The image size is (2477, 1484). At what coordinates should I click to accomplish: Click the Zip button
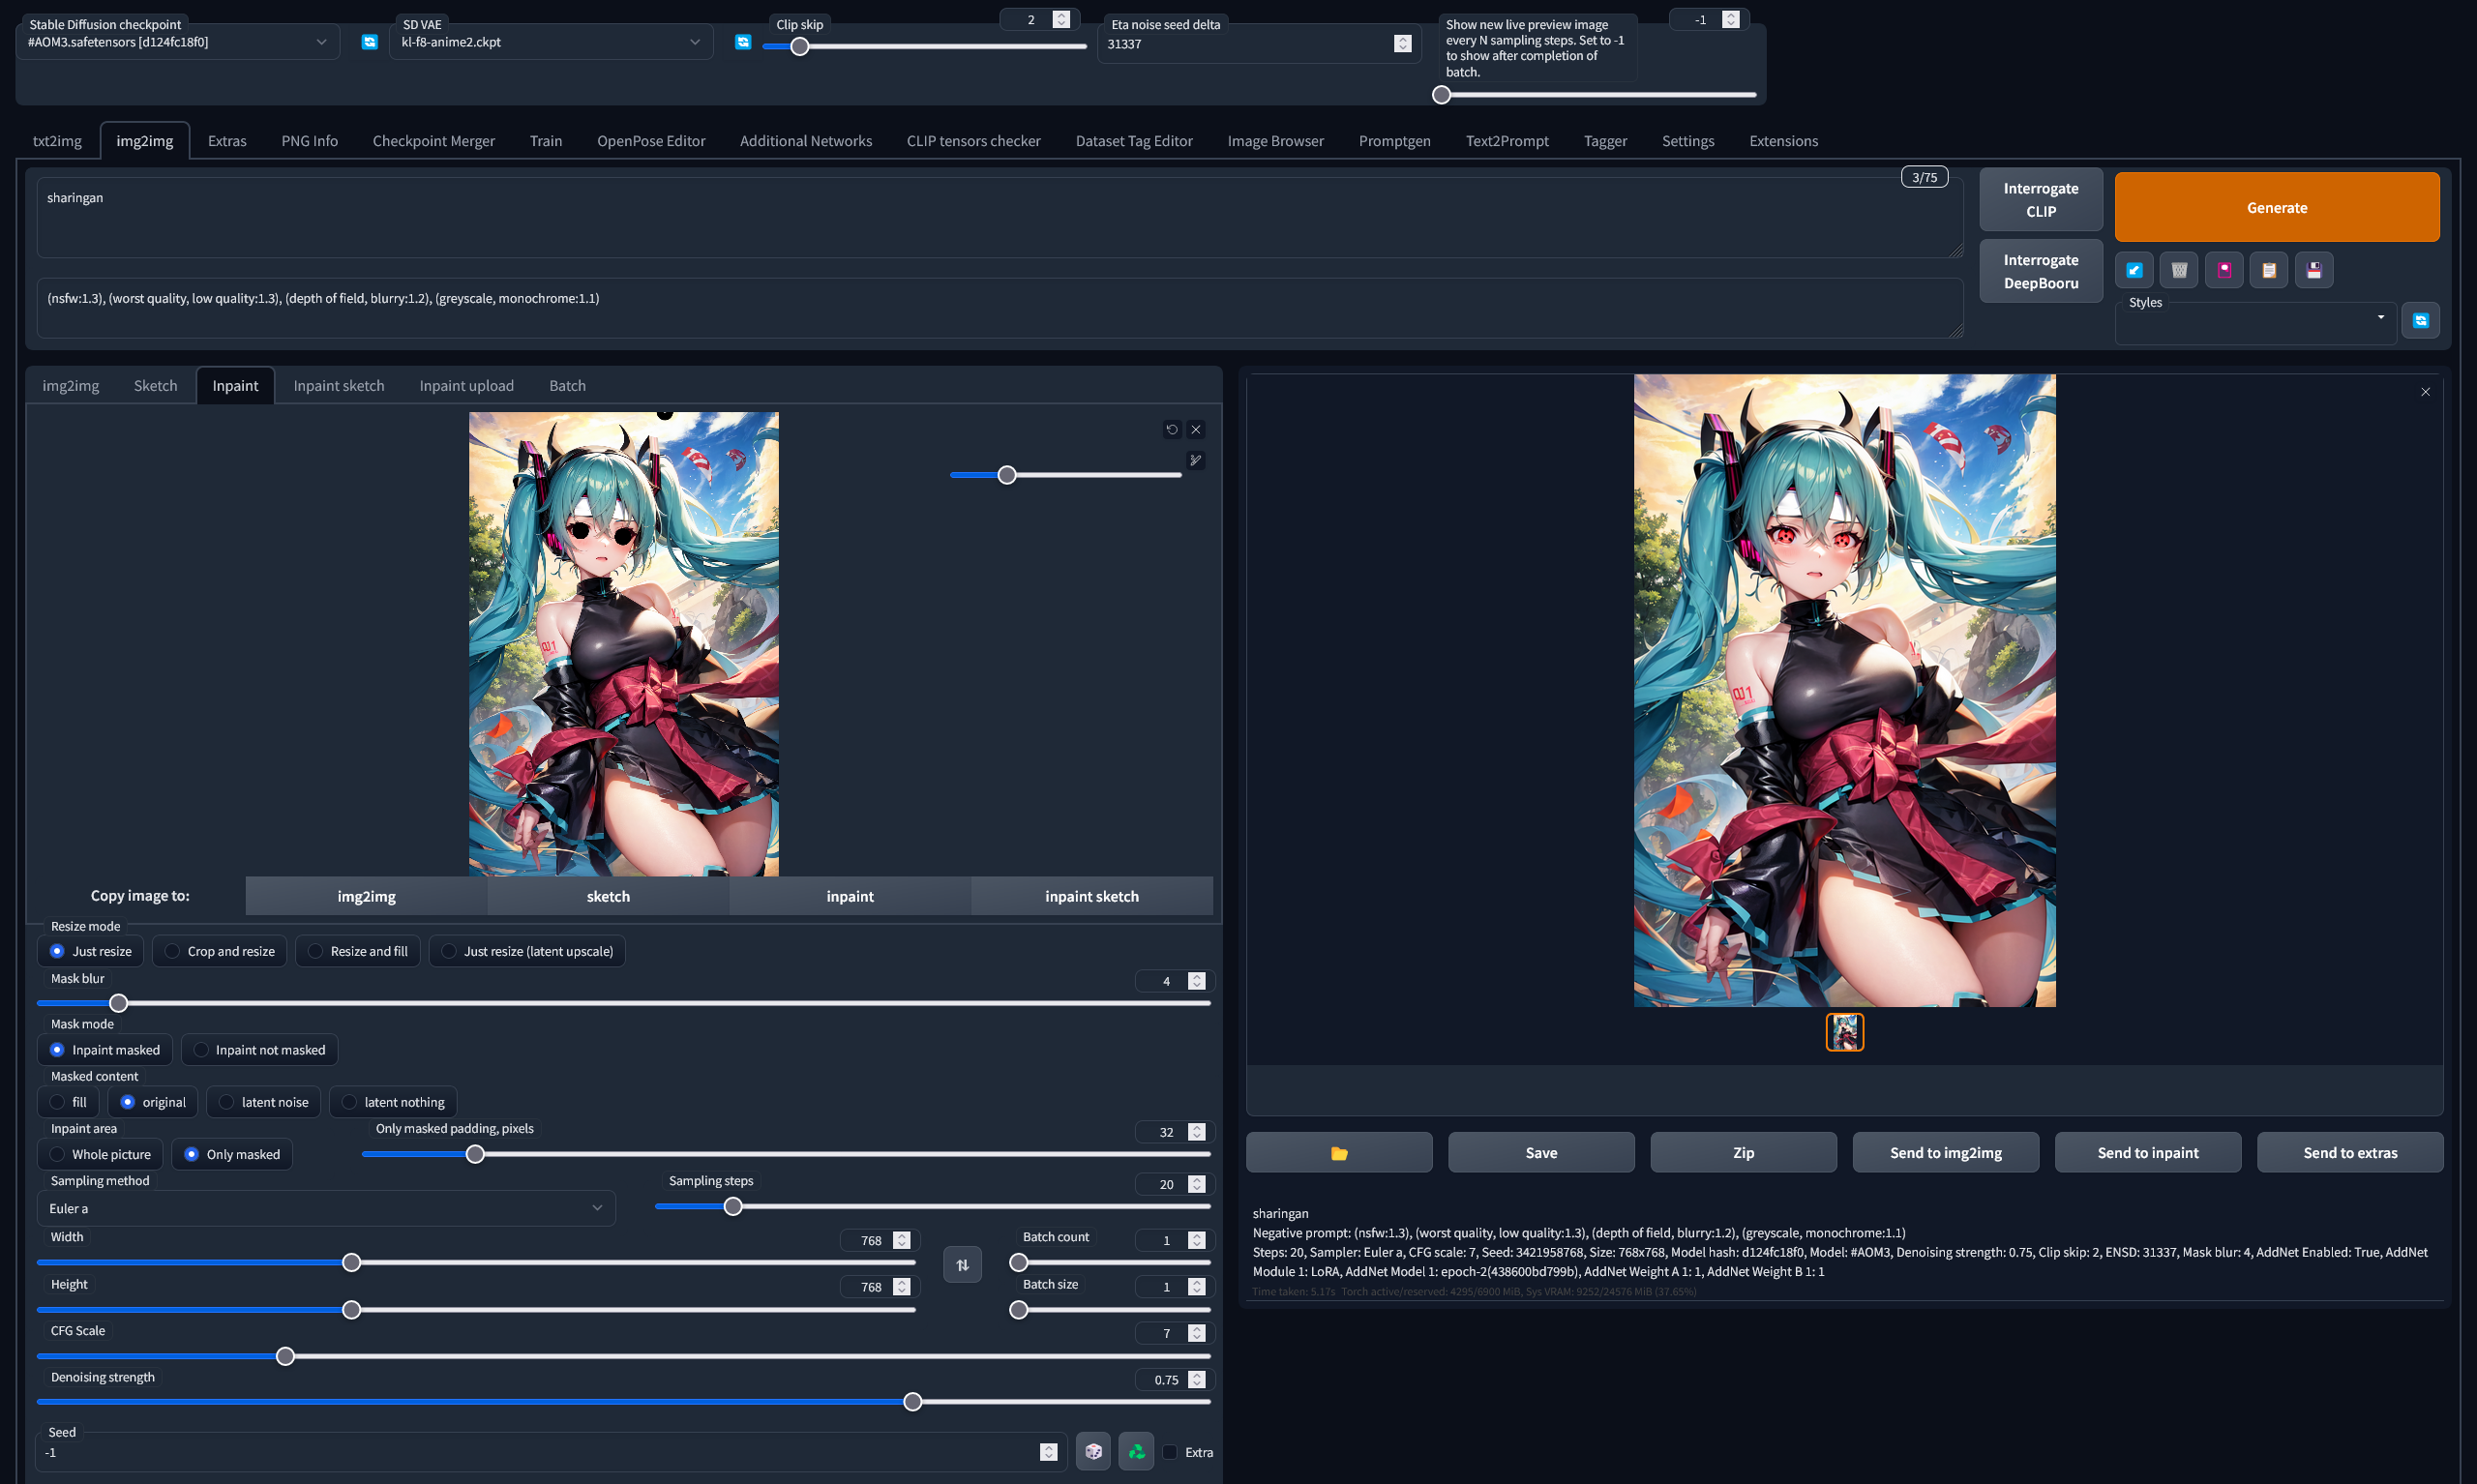pyautogui.click(x=1743, y=1153)
